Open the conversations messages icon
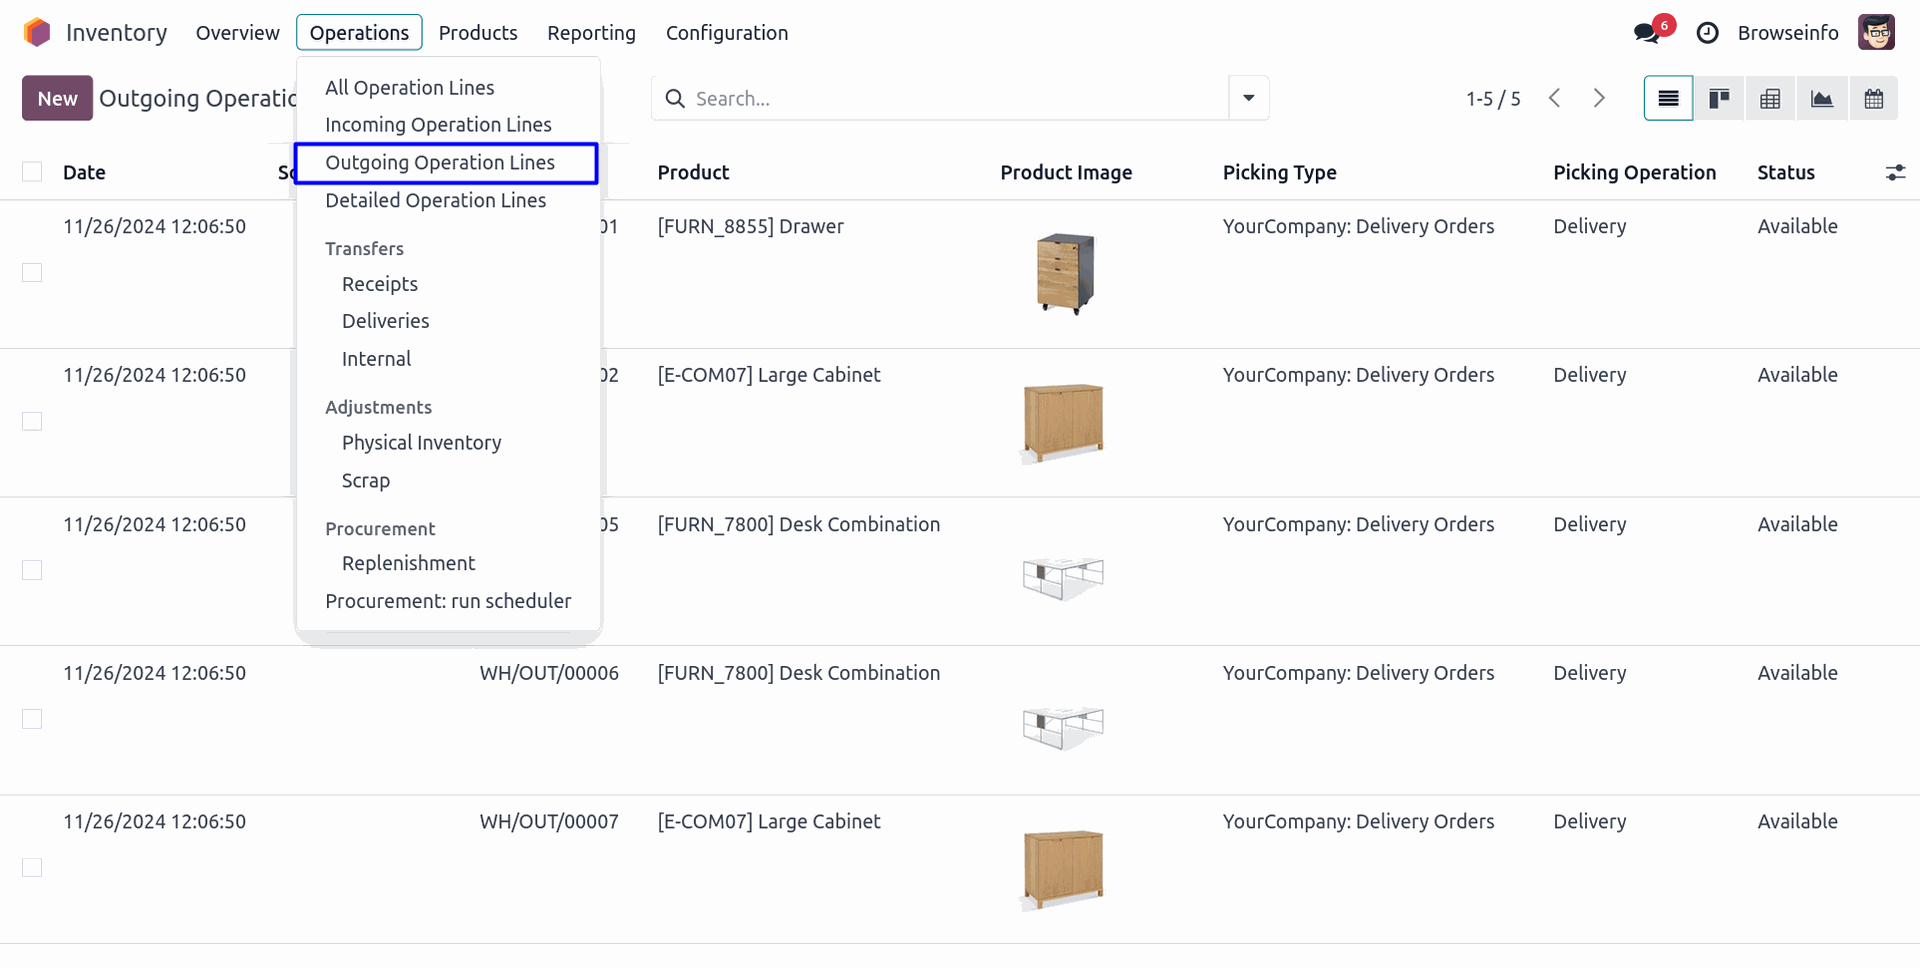 click(1646, 33)
